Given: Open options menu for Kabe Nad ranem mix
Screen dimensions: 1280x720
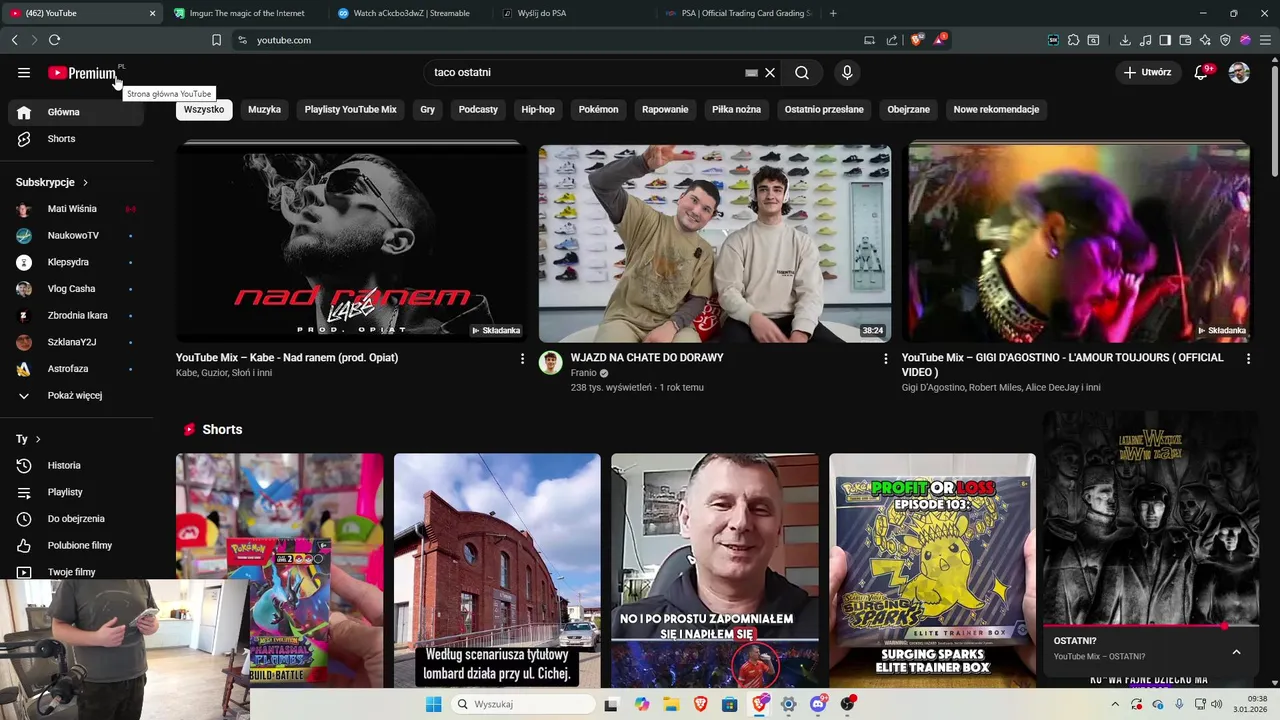Looking at the screenshot, I should click(522, 358).
